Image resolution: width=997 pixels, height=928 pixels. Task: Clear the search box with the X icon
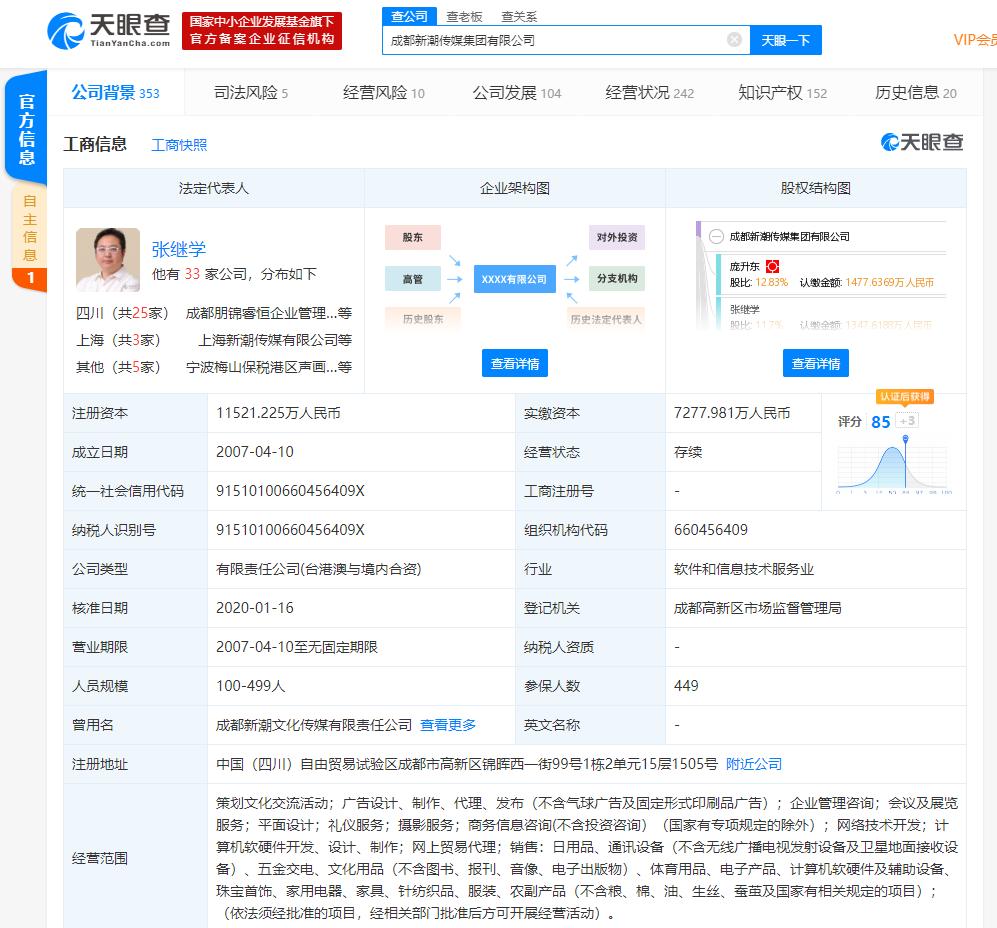(734, 39)
